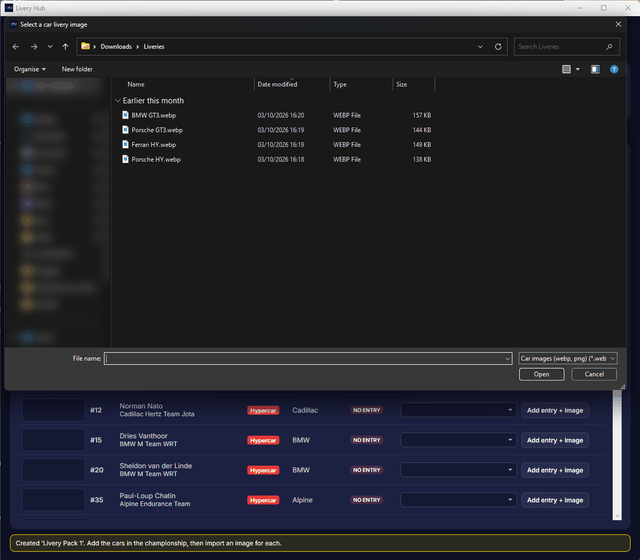Go forward using the forward arrow

34,47
